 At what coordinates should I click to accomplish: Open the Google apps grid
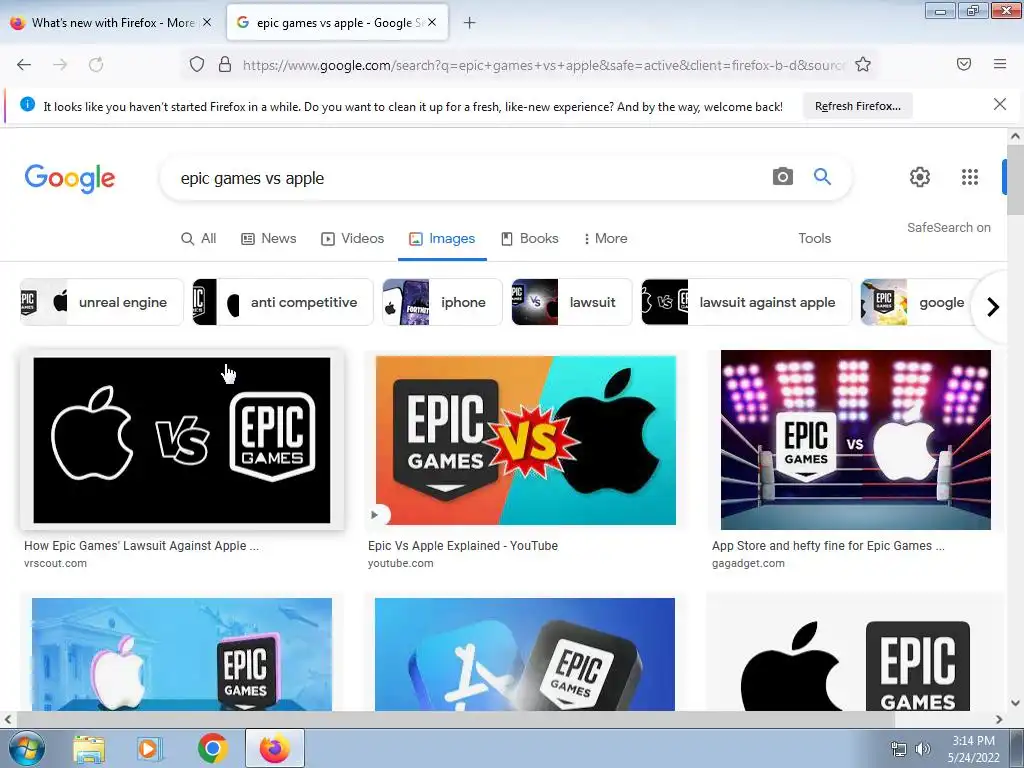(970, 177)
